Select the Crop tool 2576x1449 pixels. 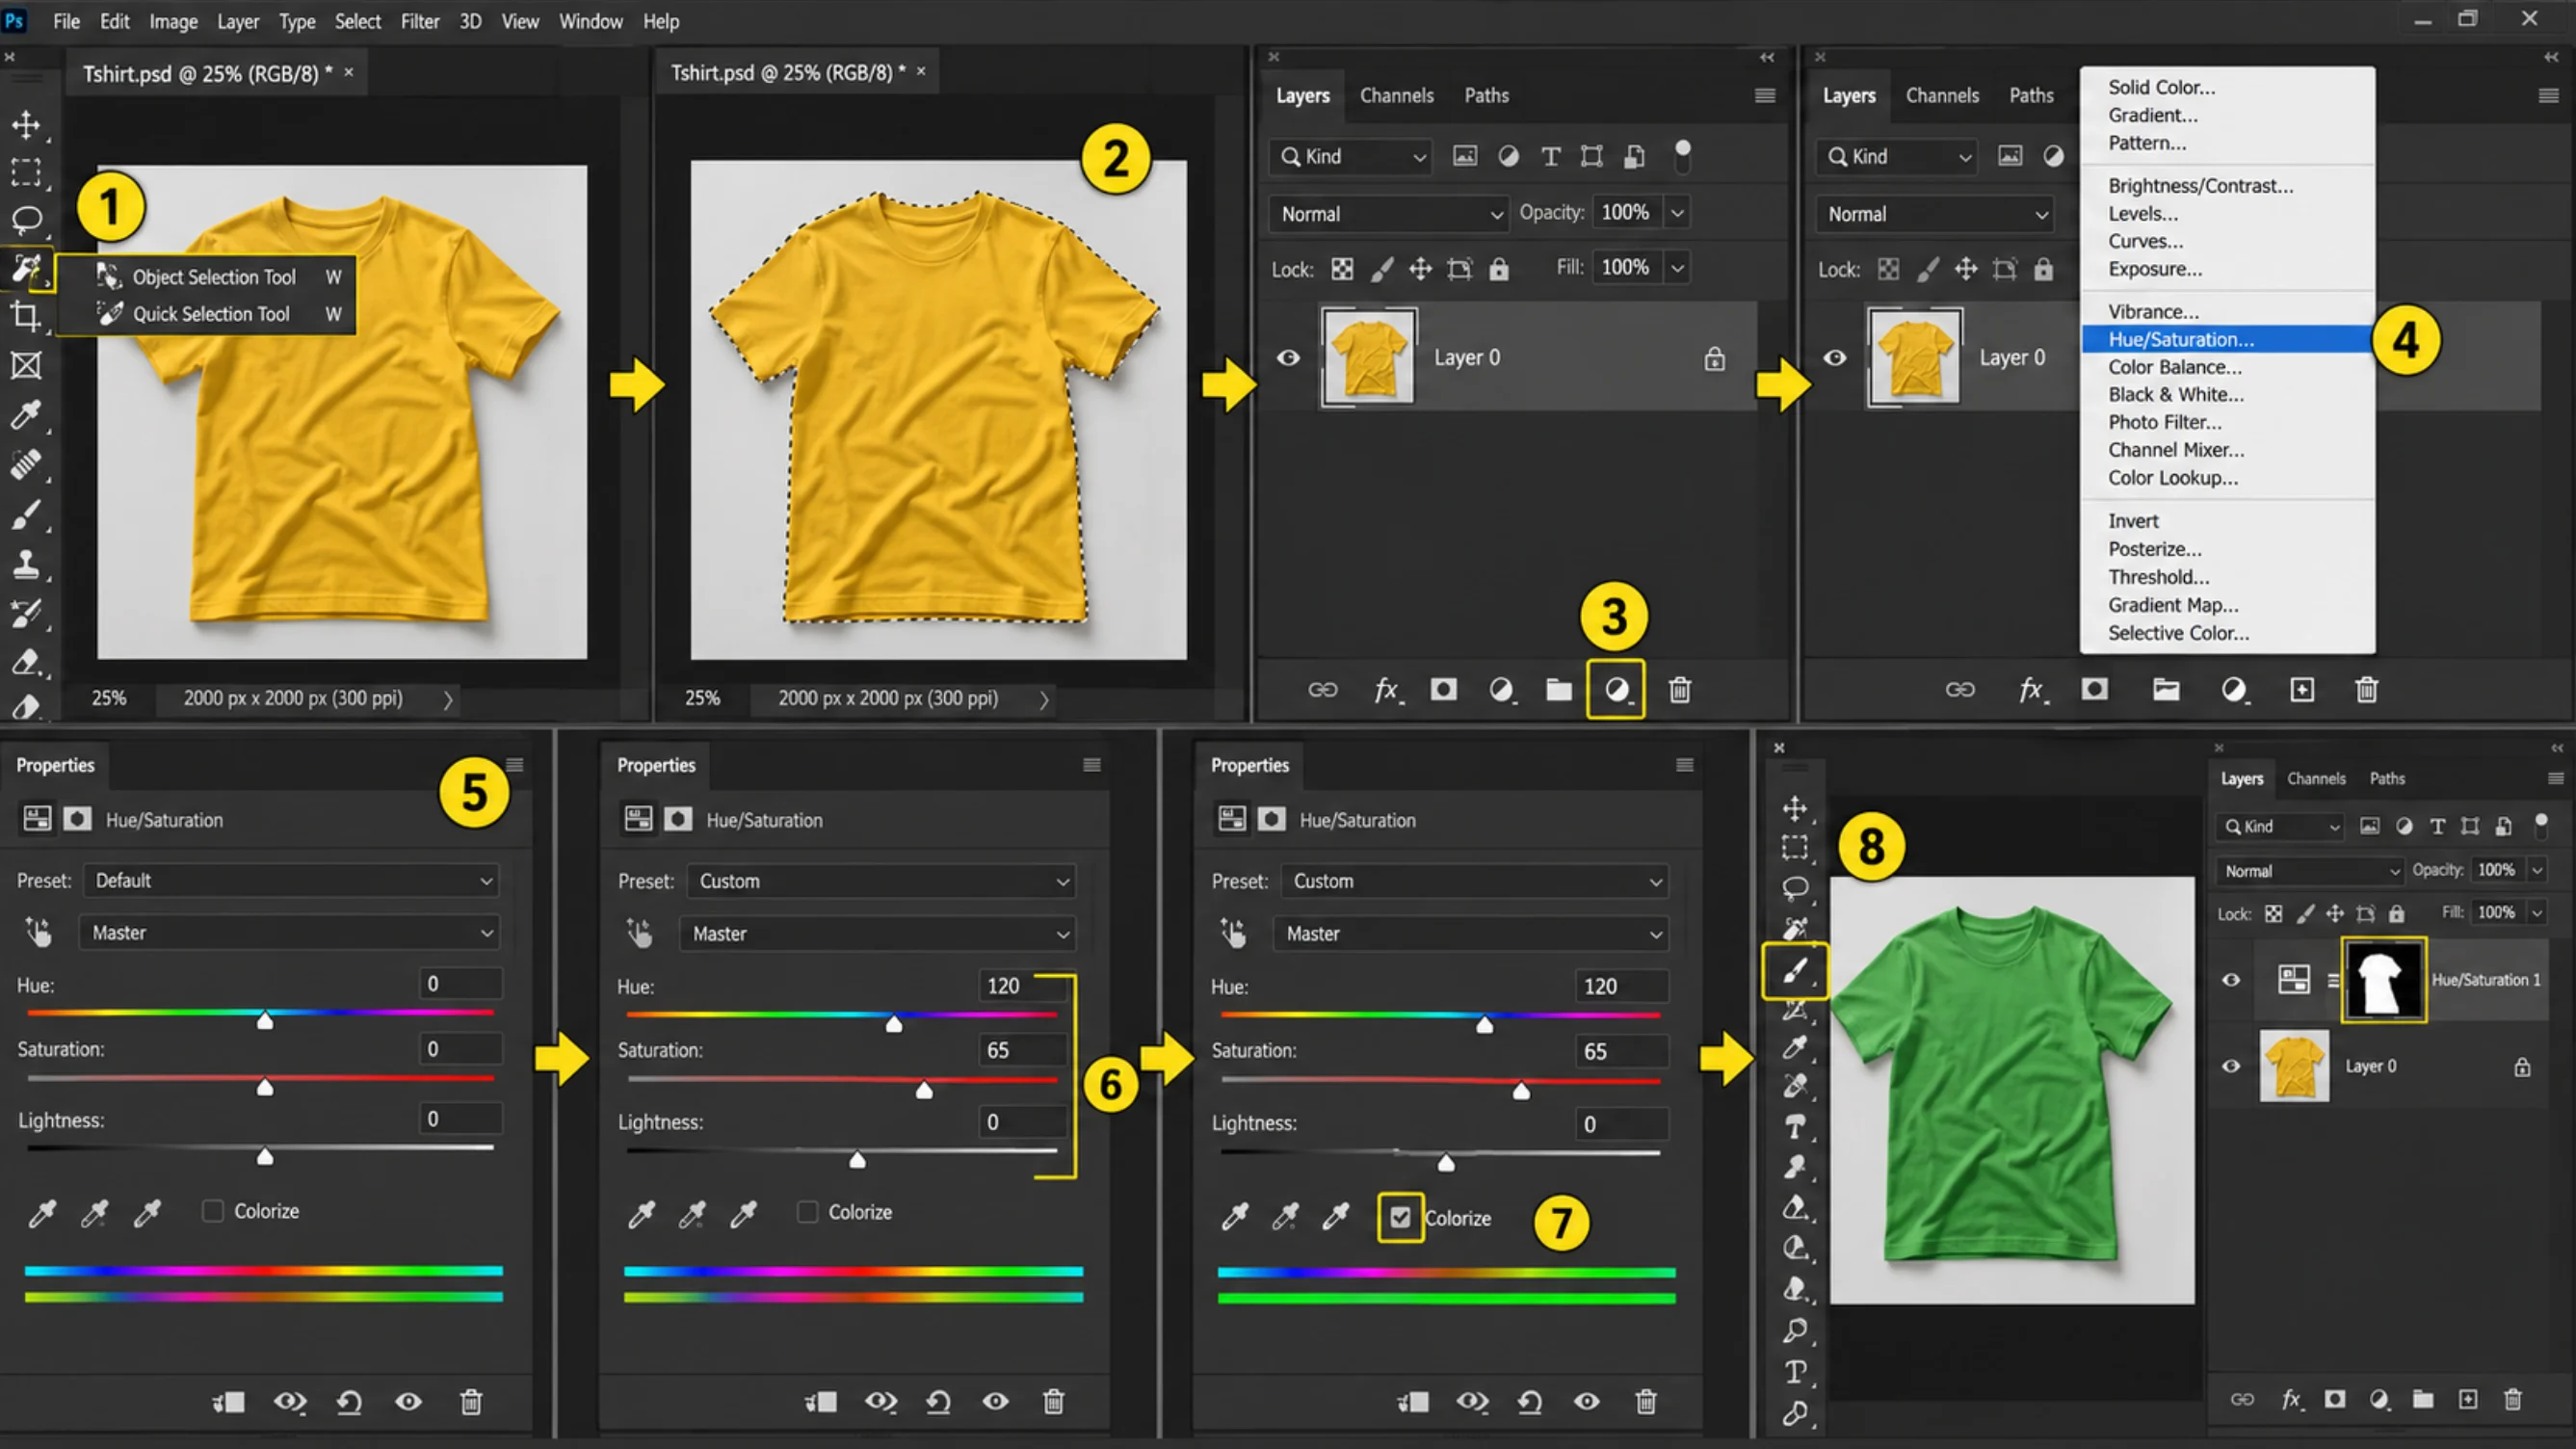pos(26,316)
